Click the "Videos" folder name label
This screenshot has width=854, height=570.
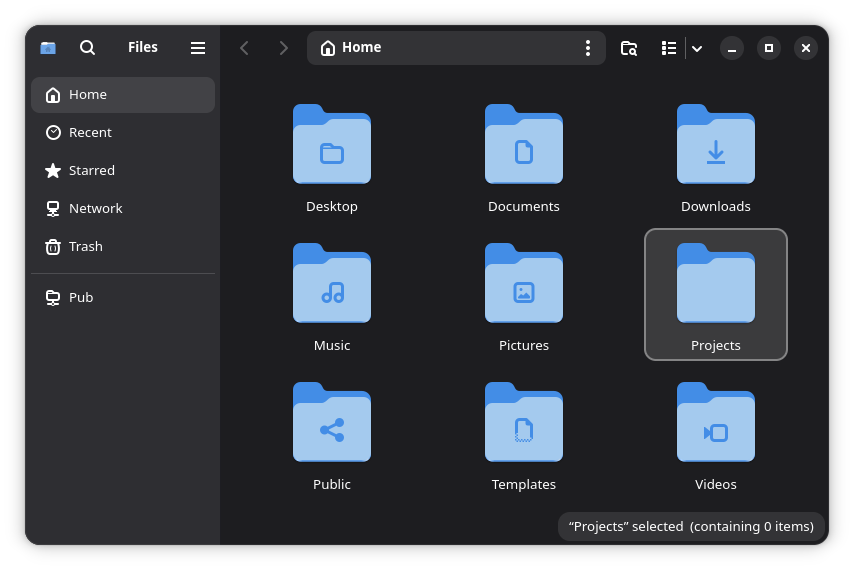click(x=716, y=484)
